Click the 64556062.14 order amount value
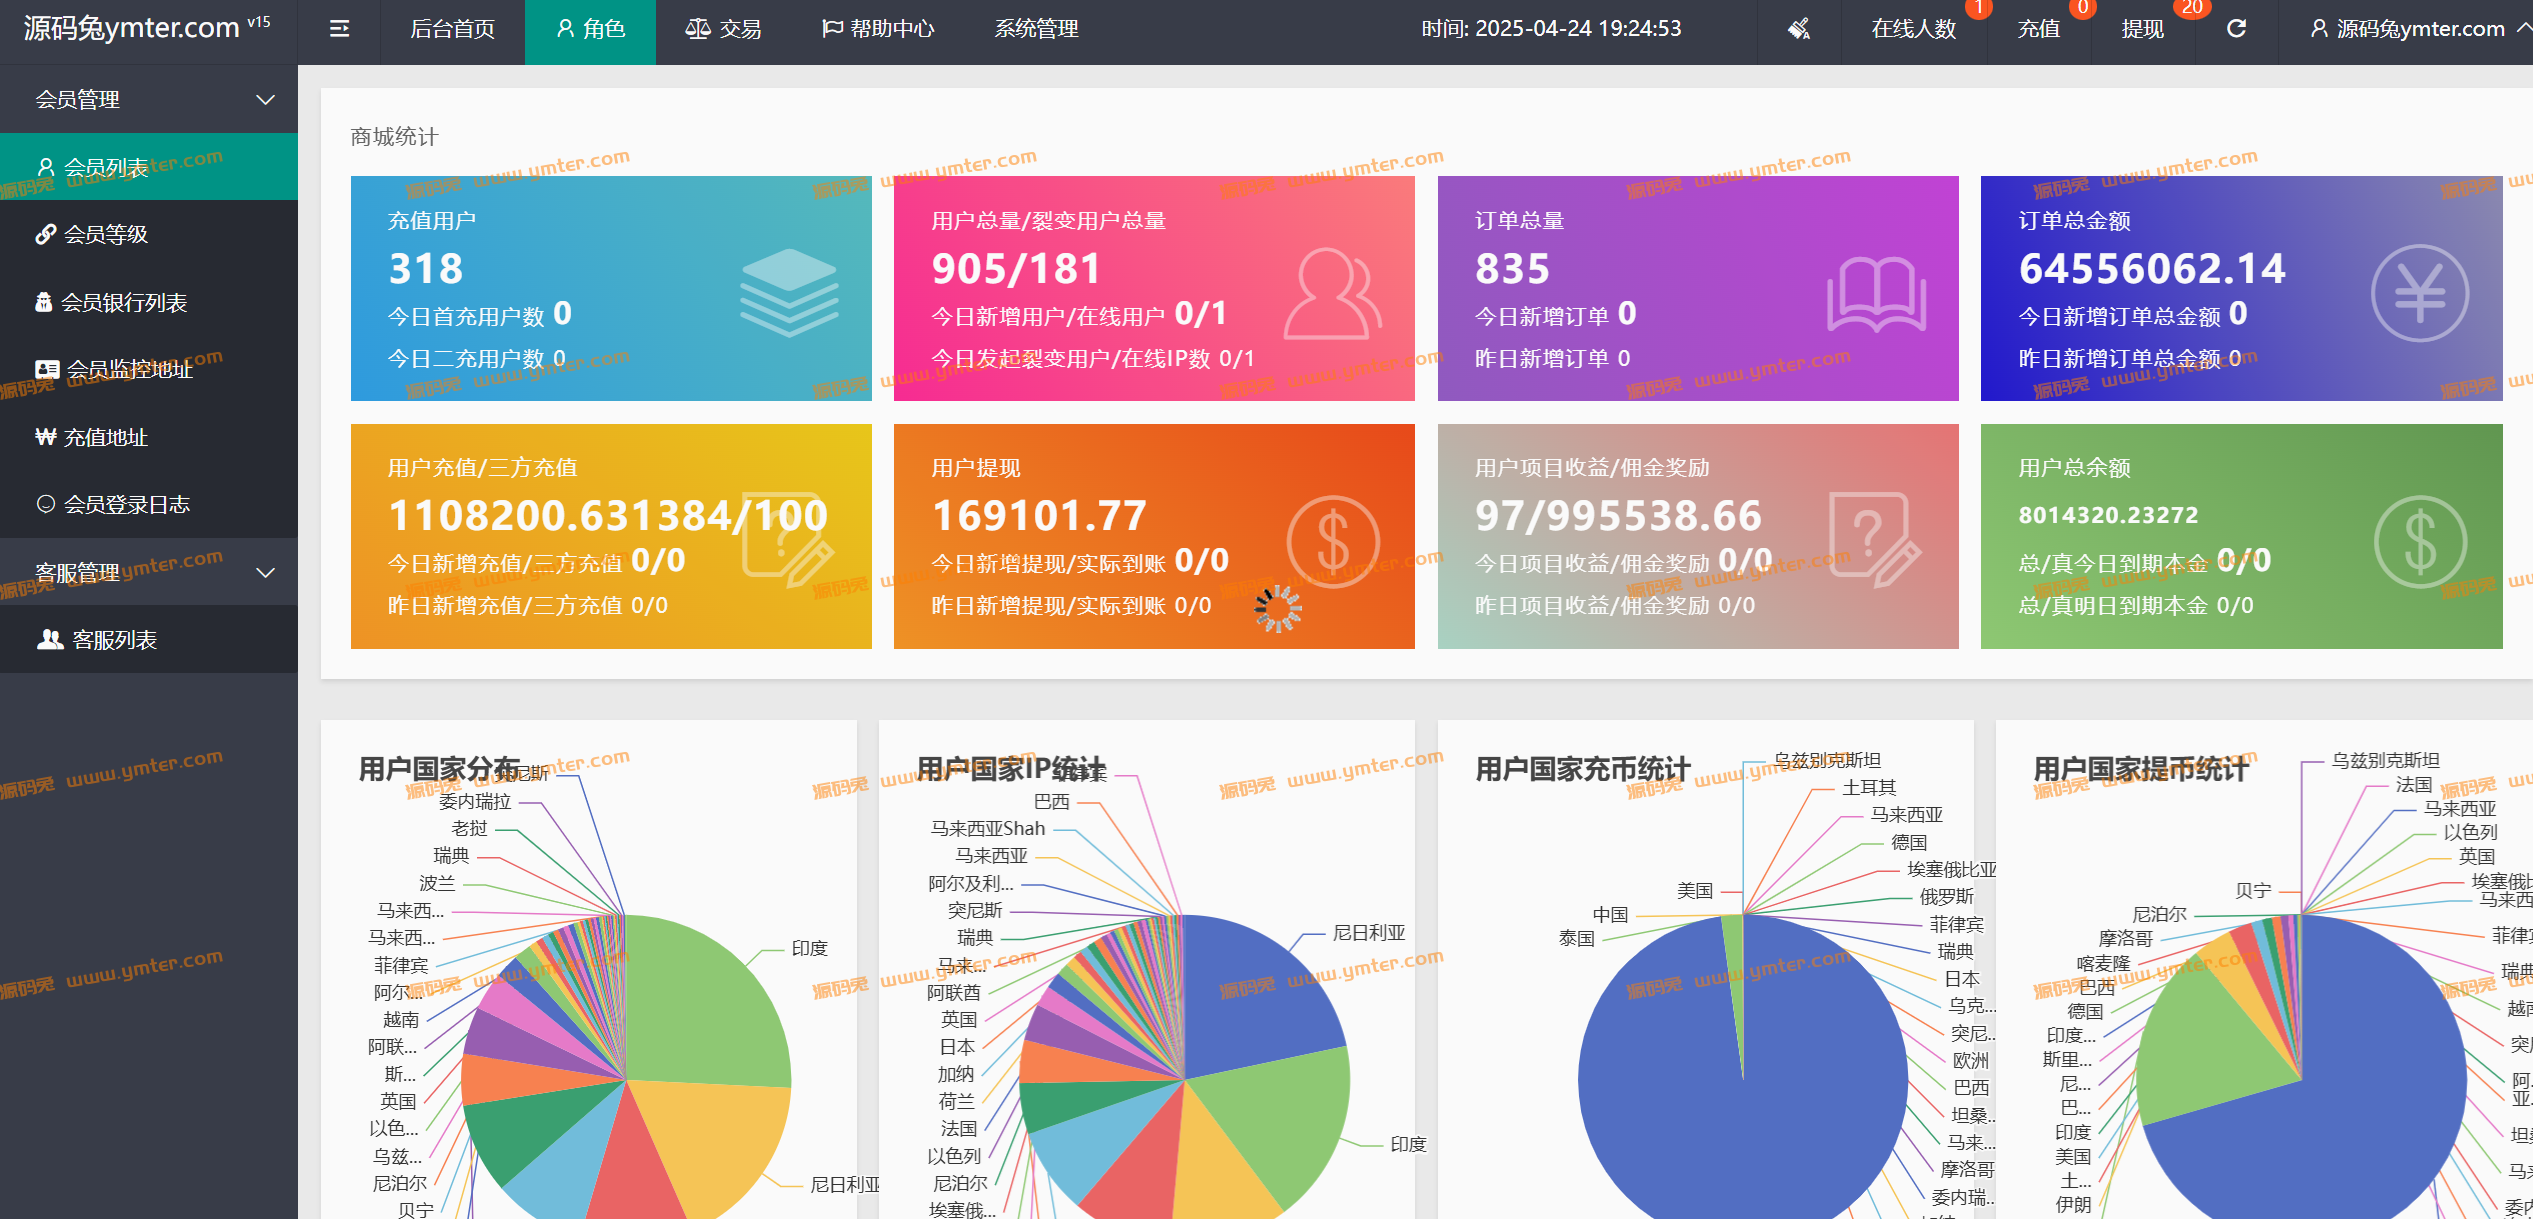 2152,268
